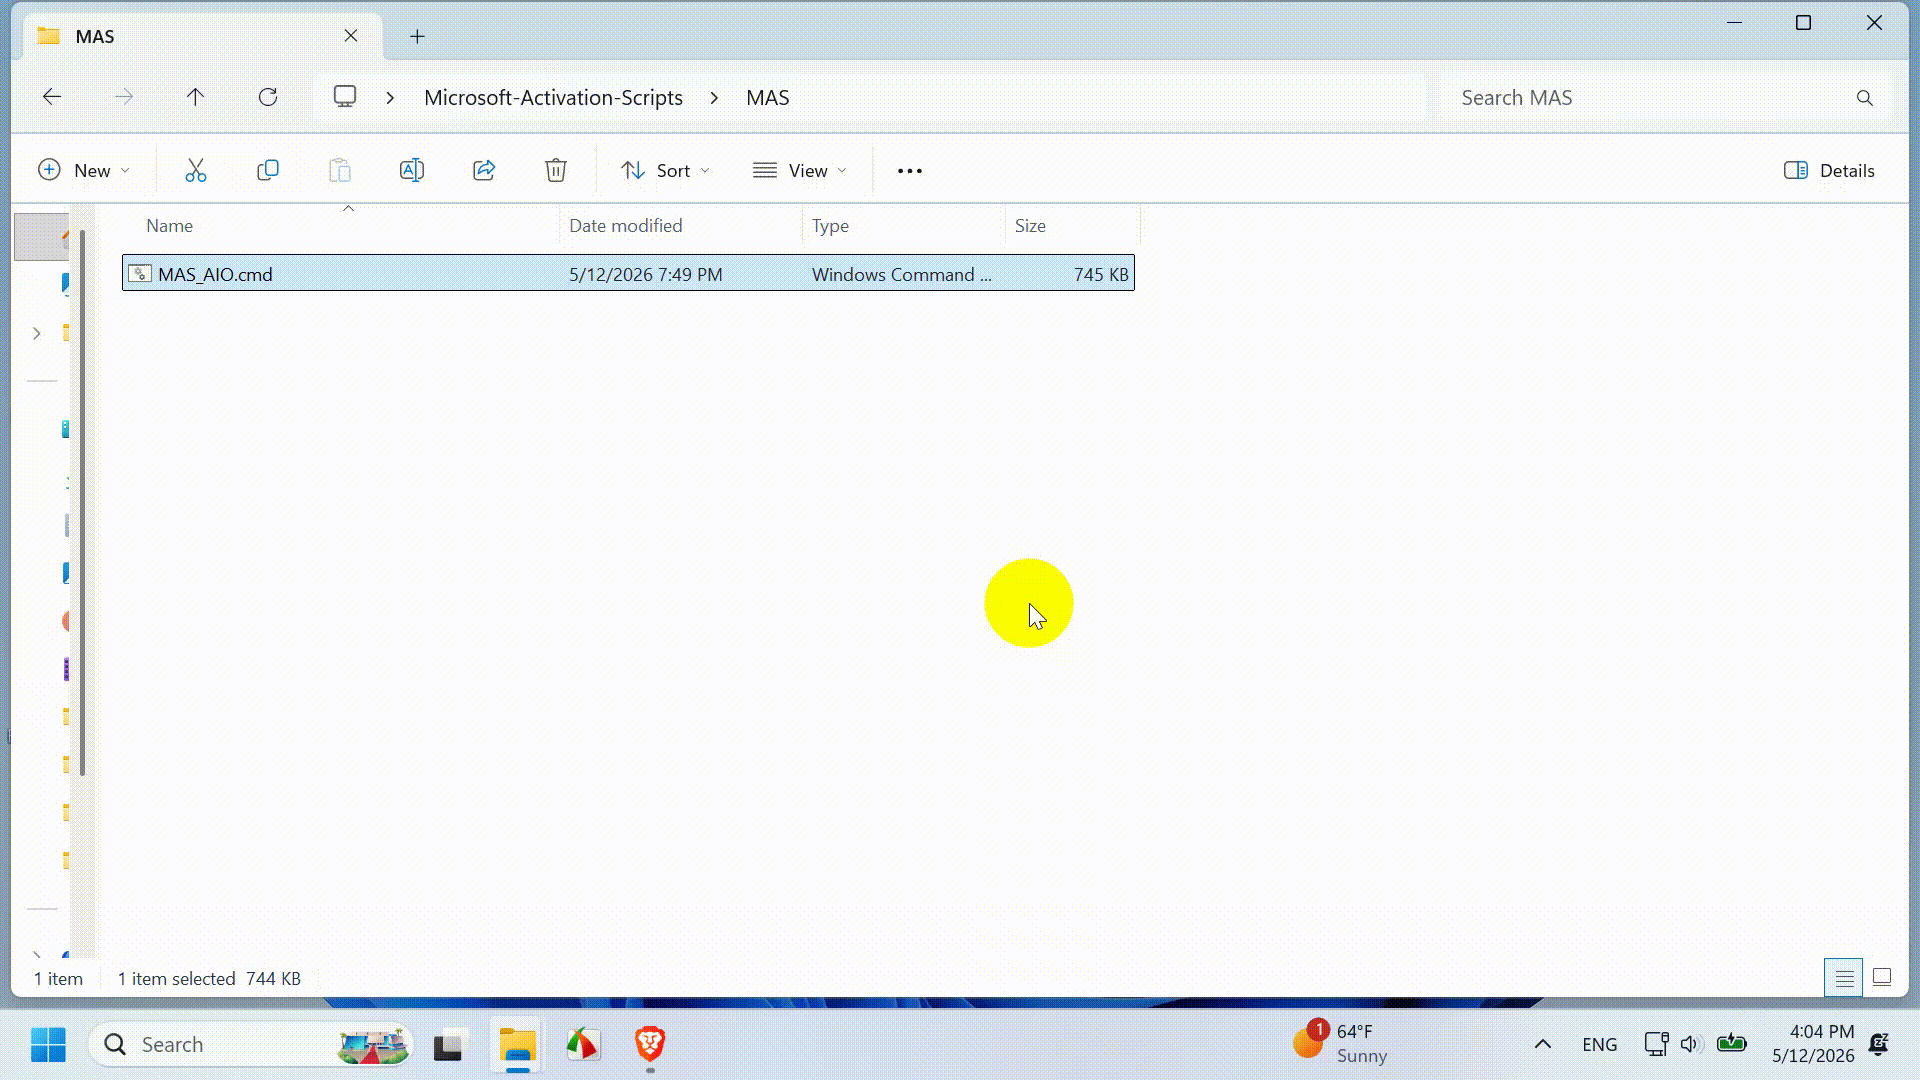
Task: Click the MAS_AIO.cmd file icon
Action: (x=140, y=274)
